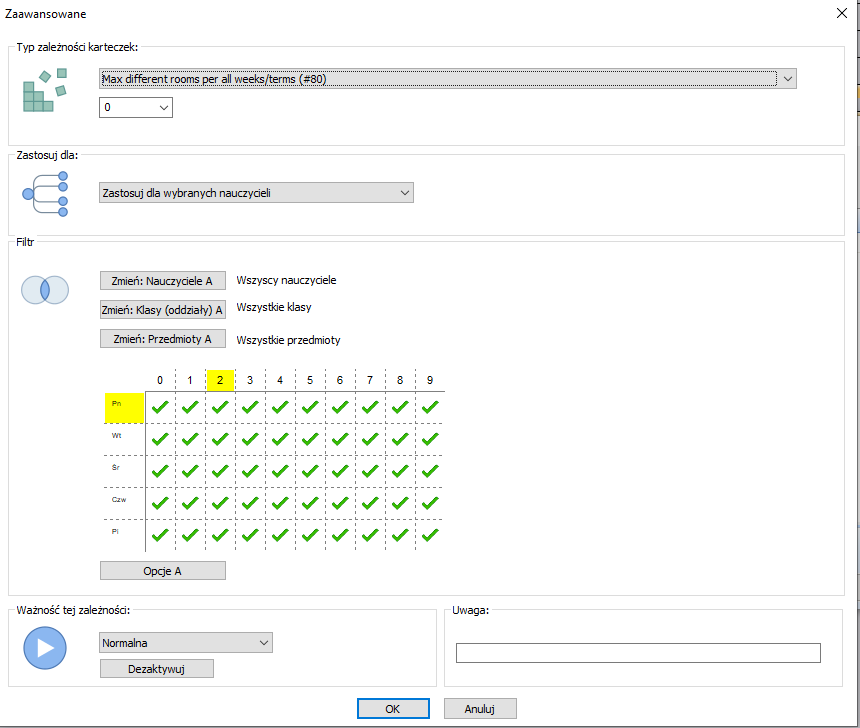Click the blue branching nodes icon

45,193
